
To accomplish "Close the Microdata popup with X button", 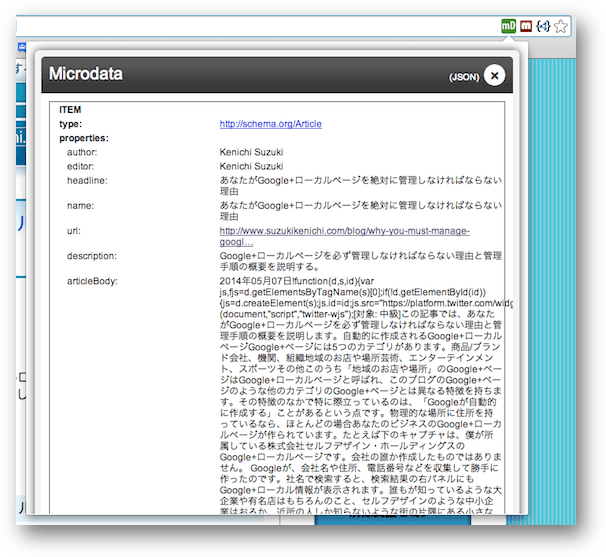I will tap(494, 75).
